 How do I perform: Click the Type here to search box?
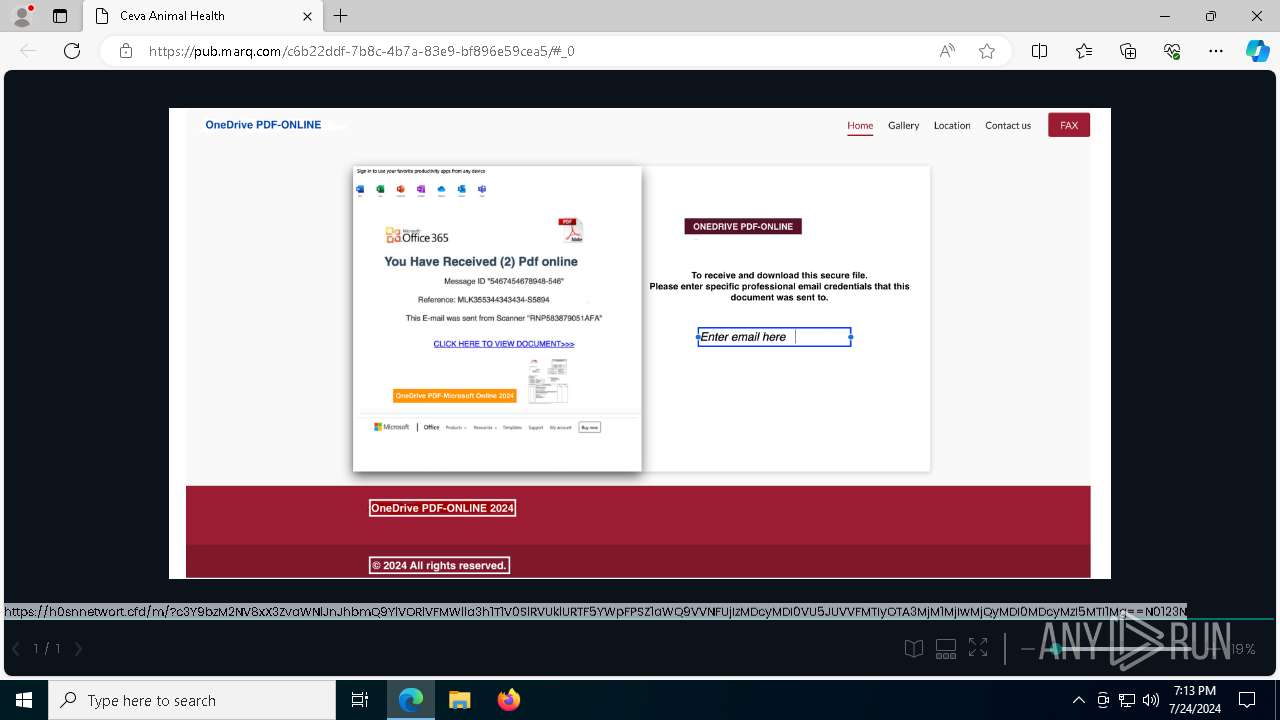[192, 700]
